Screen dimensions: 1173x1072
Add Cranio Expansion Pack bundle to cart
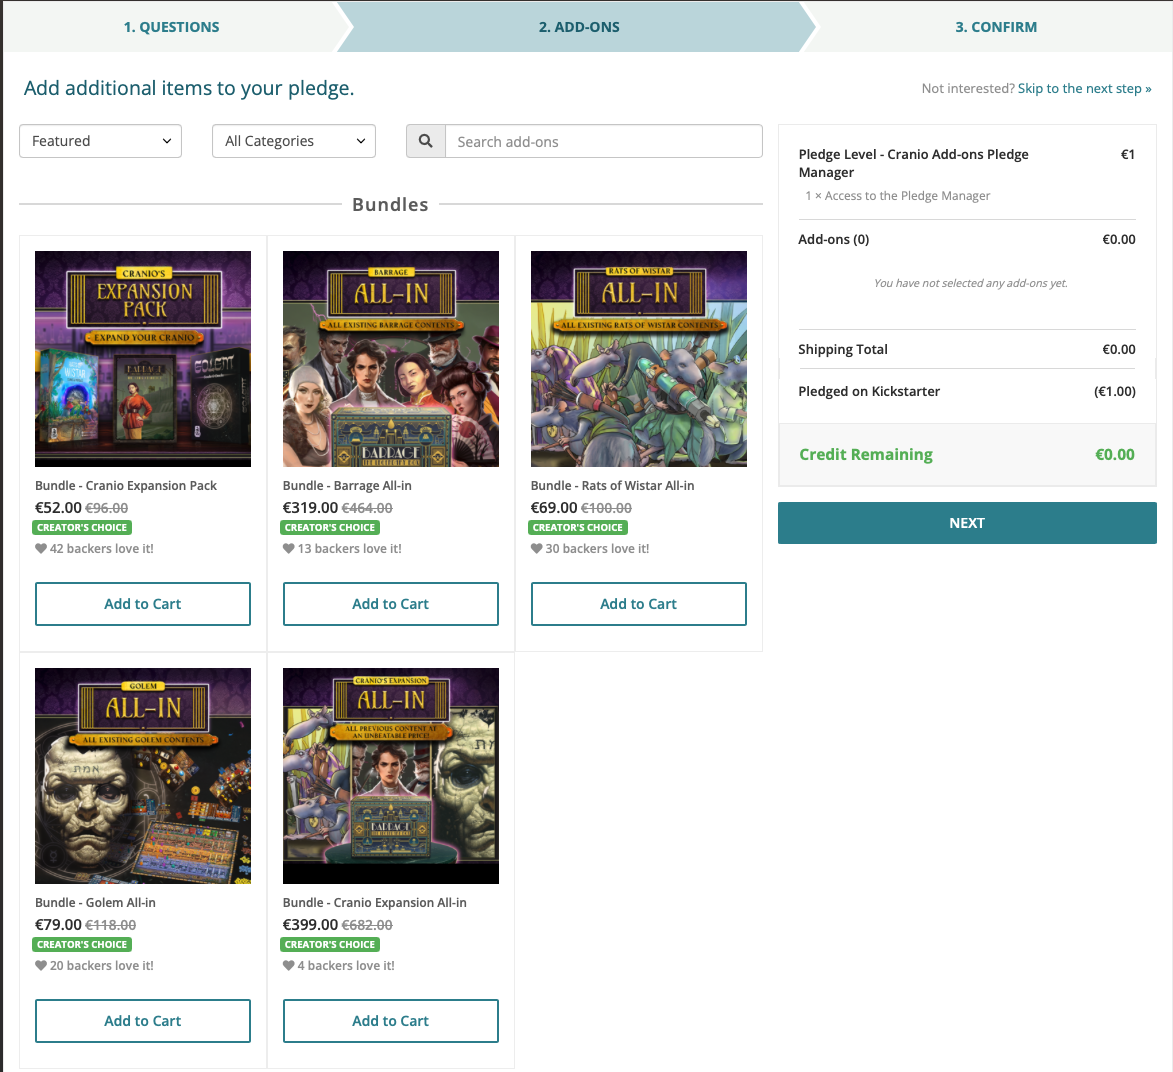143,604
